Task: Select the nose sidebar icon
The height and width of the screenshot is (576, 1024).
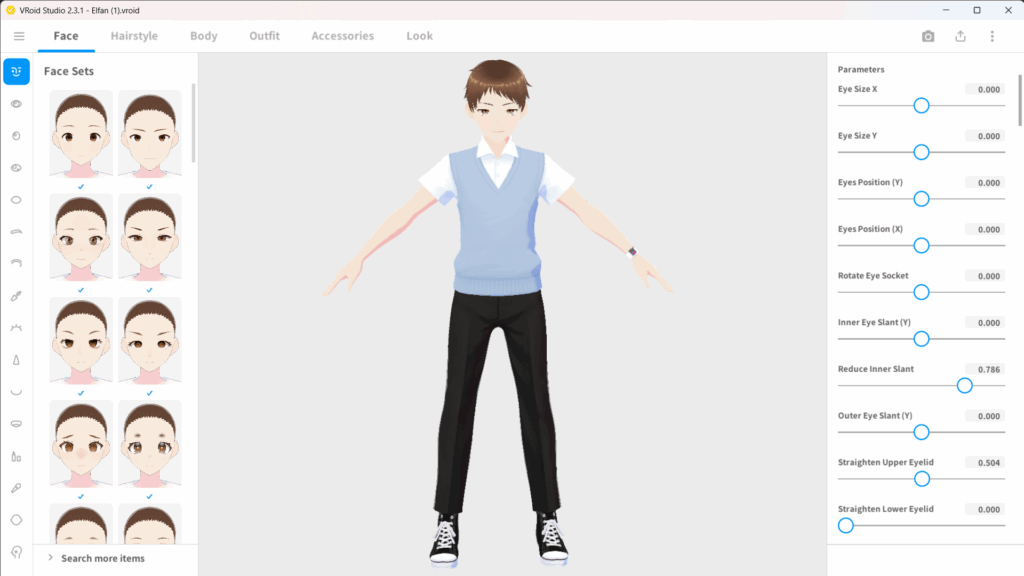Action: (16, 360)
